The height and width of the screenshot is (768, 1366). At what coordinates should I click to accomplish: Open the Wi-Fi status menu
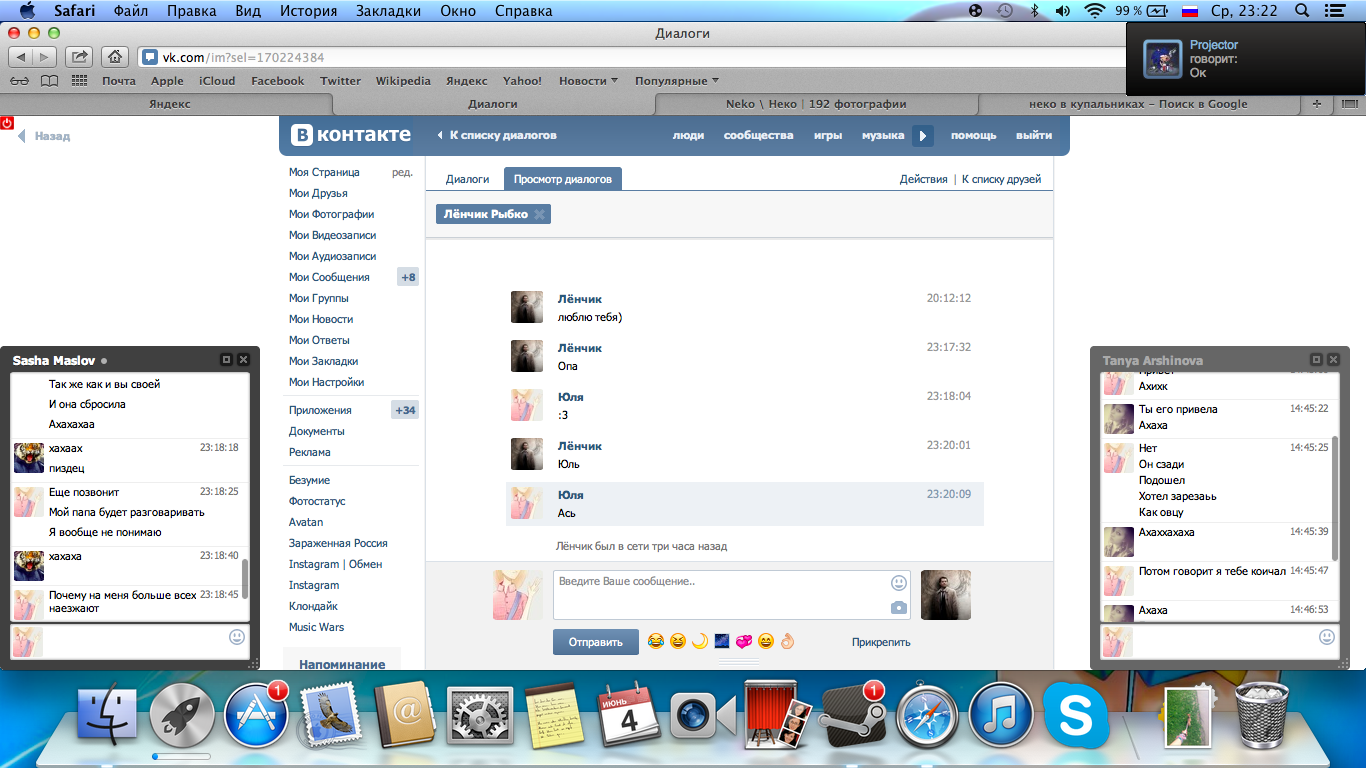point(1094,11)
